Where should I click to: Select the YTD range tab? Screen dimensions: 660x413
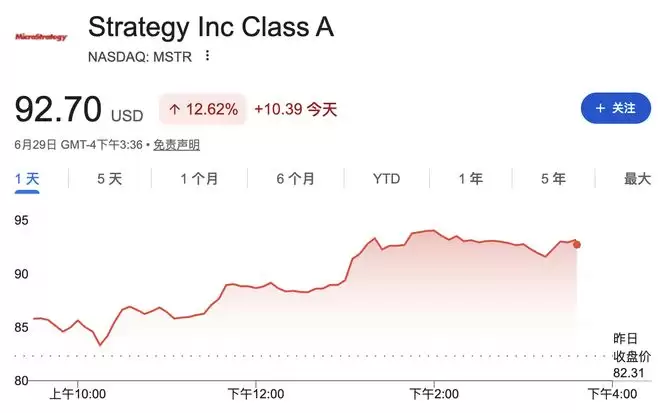click(x=386, y=179)
